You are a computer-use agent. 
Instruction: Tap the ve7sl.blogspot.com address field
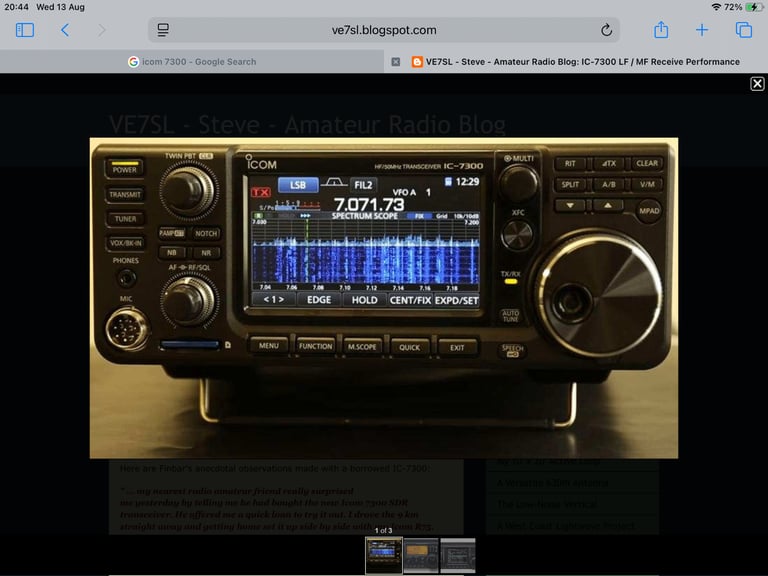tap(384, 30)
